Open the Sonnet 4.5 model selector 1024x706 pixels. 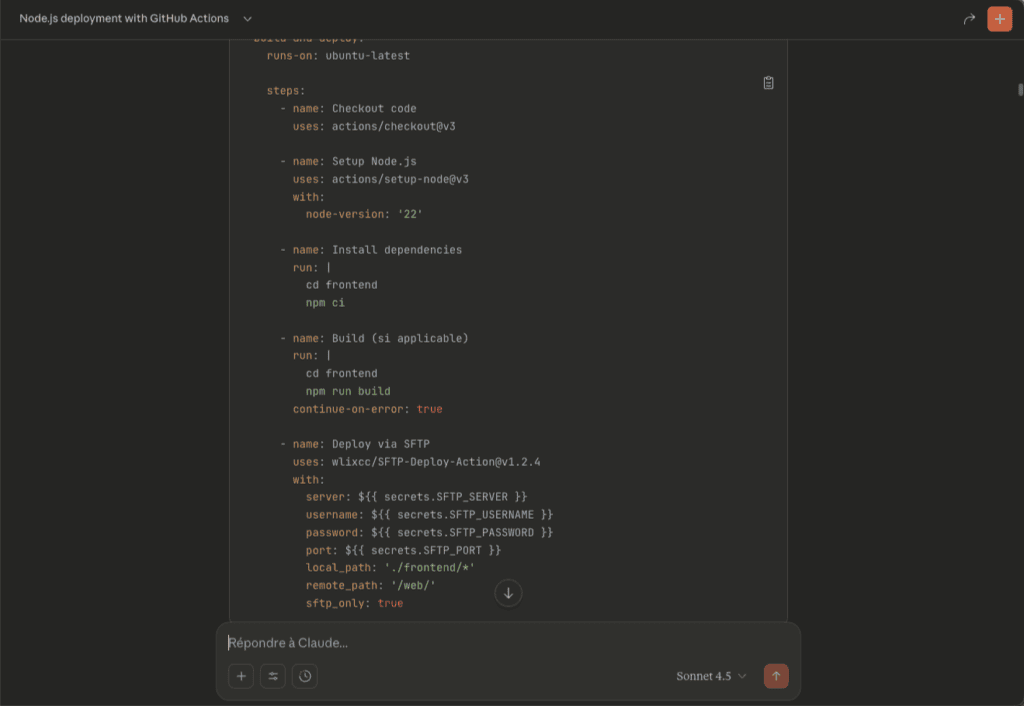711,676
